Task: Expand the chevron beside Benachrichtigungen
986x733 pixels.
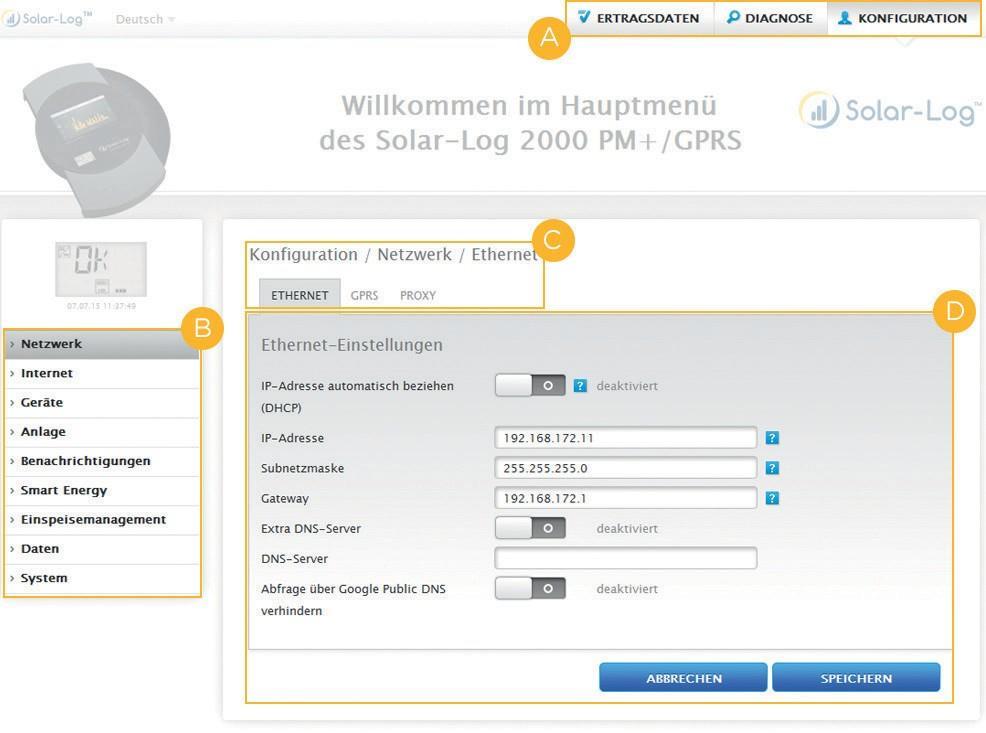Action: [12, 461]
